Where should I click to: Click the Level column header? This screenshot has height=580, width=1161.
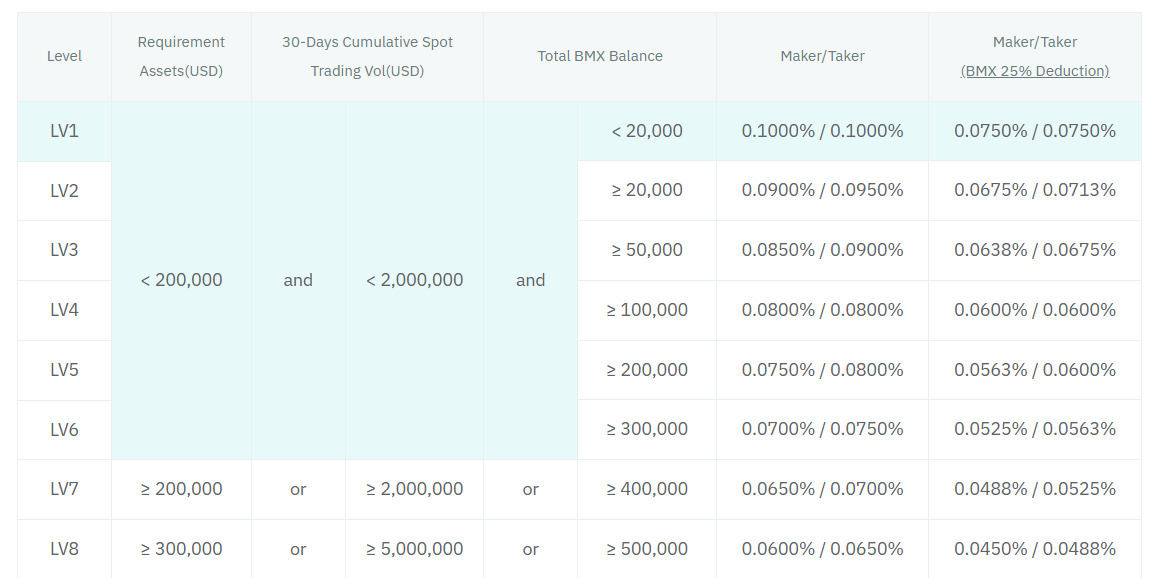[x=64, y=56]
